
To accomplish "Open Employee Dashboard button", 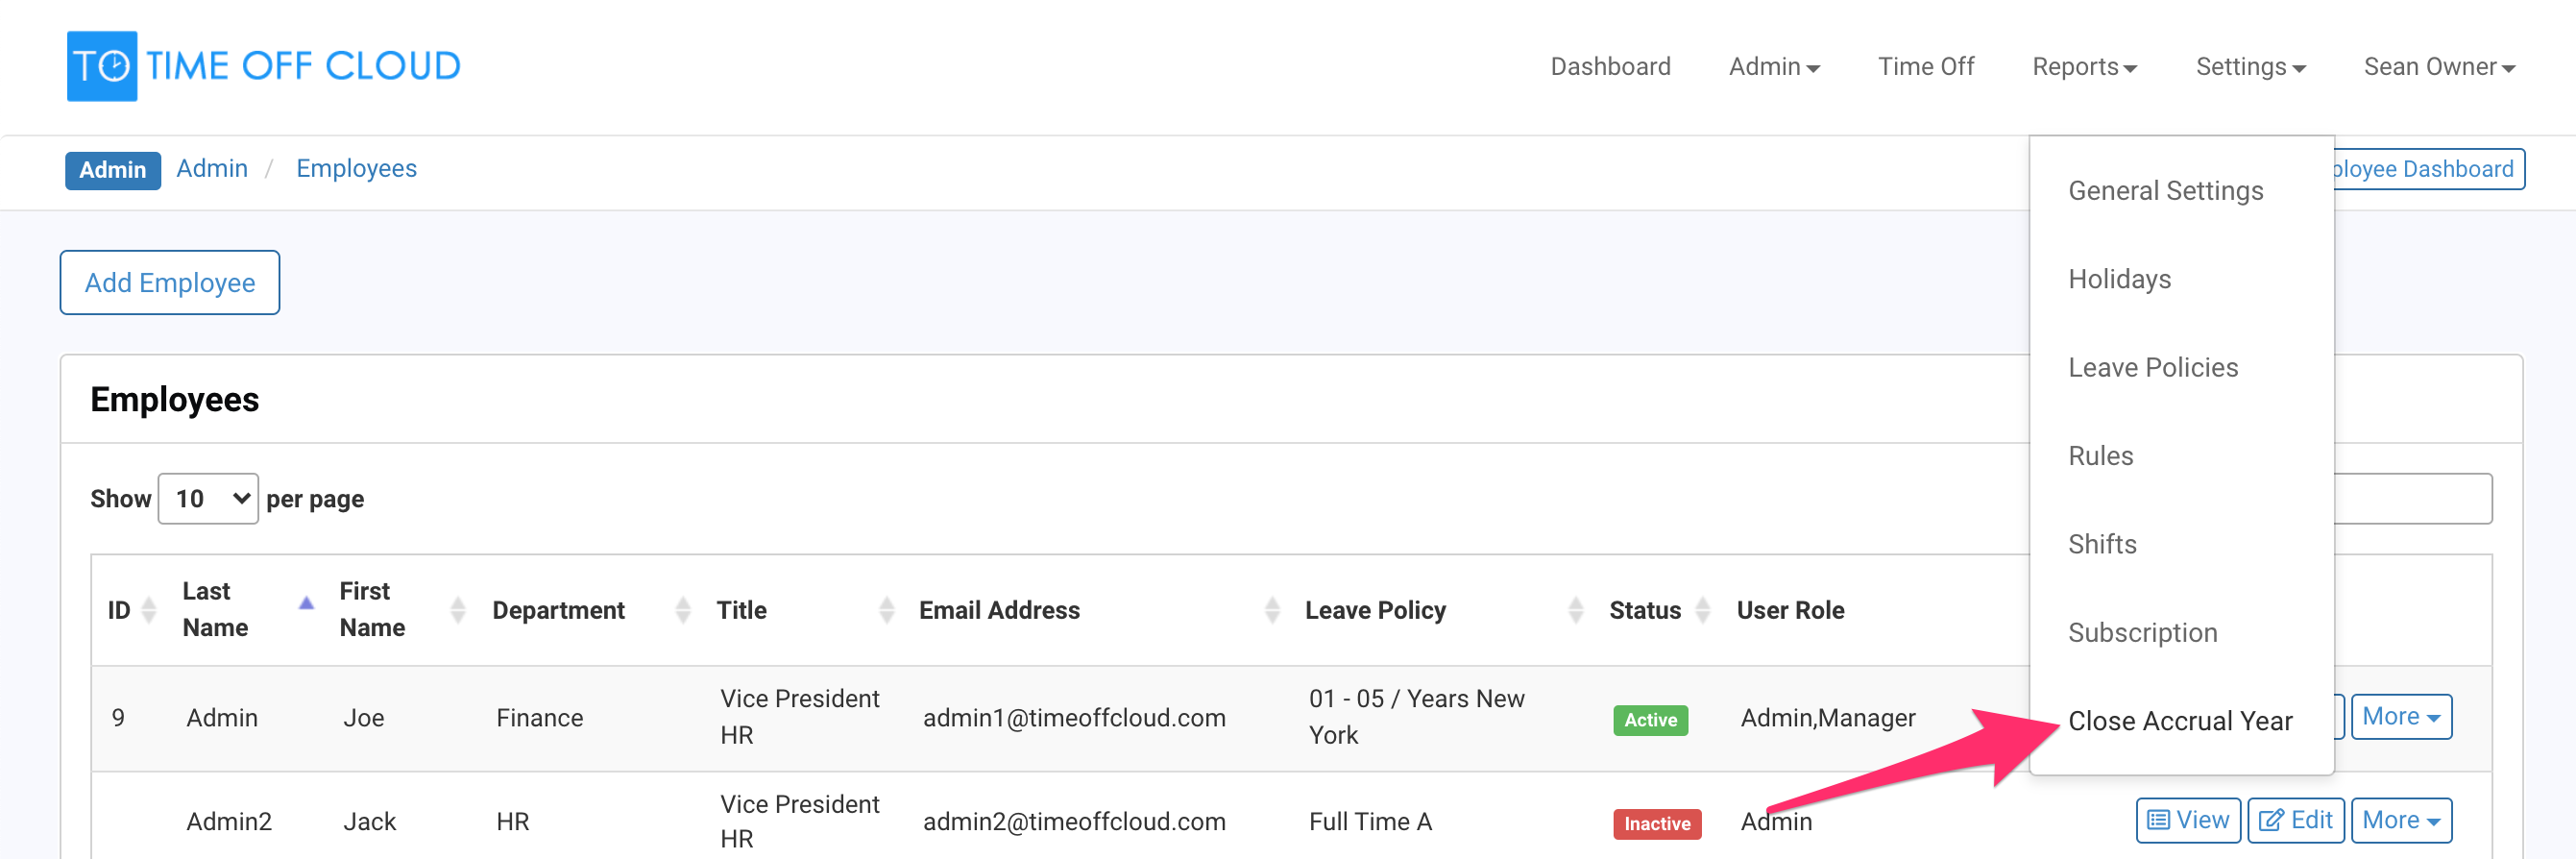I will (2428, 169).
